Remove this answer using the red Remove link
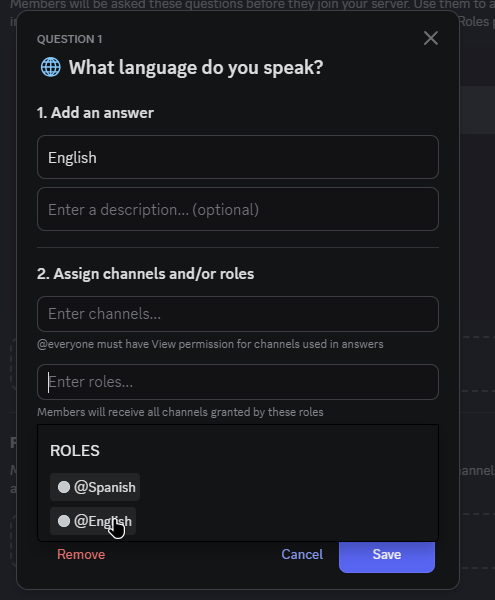The width and height of the screenshot is (495, 600). click(81, 554)
